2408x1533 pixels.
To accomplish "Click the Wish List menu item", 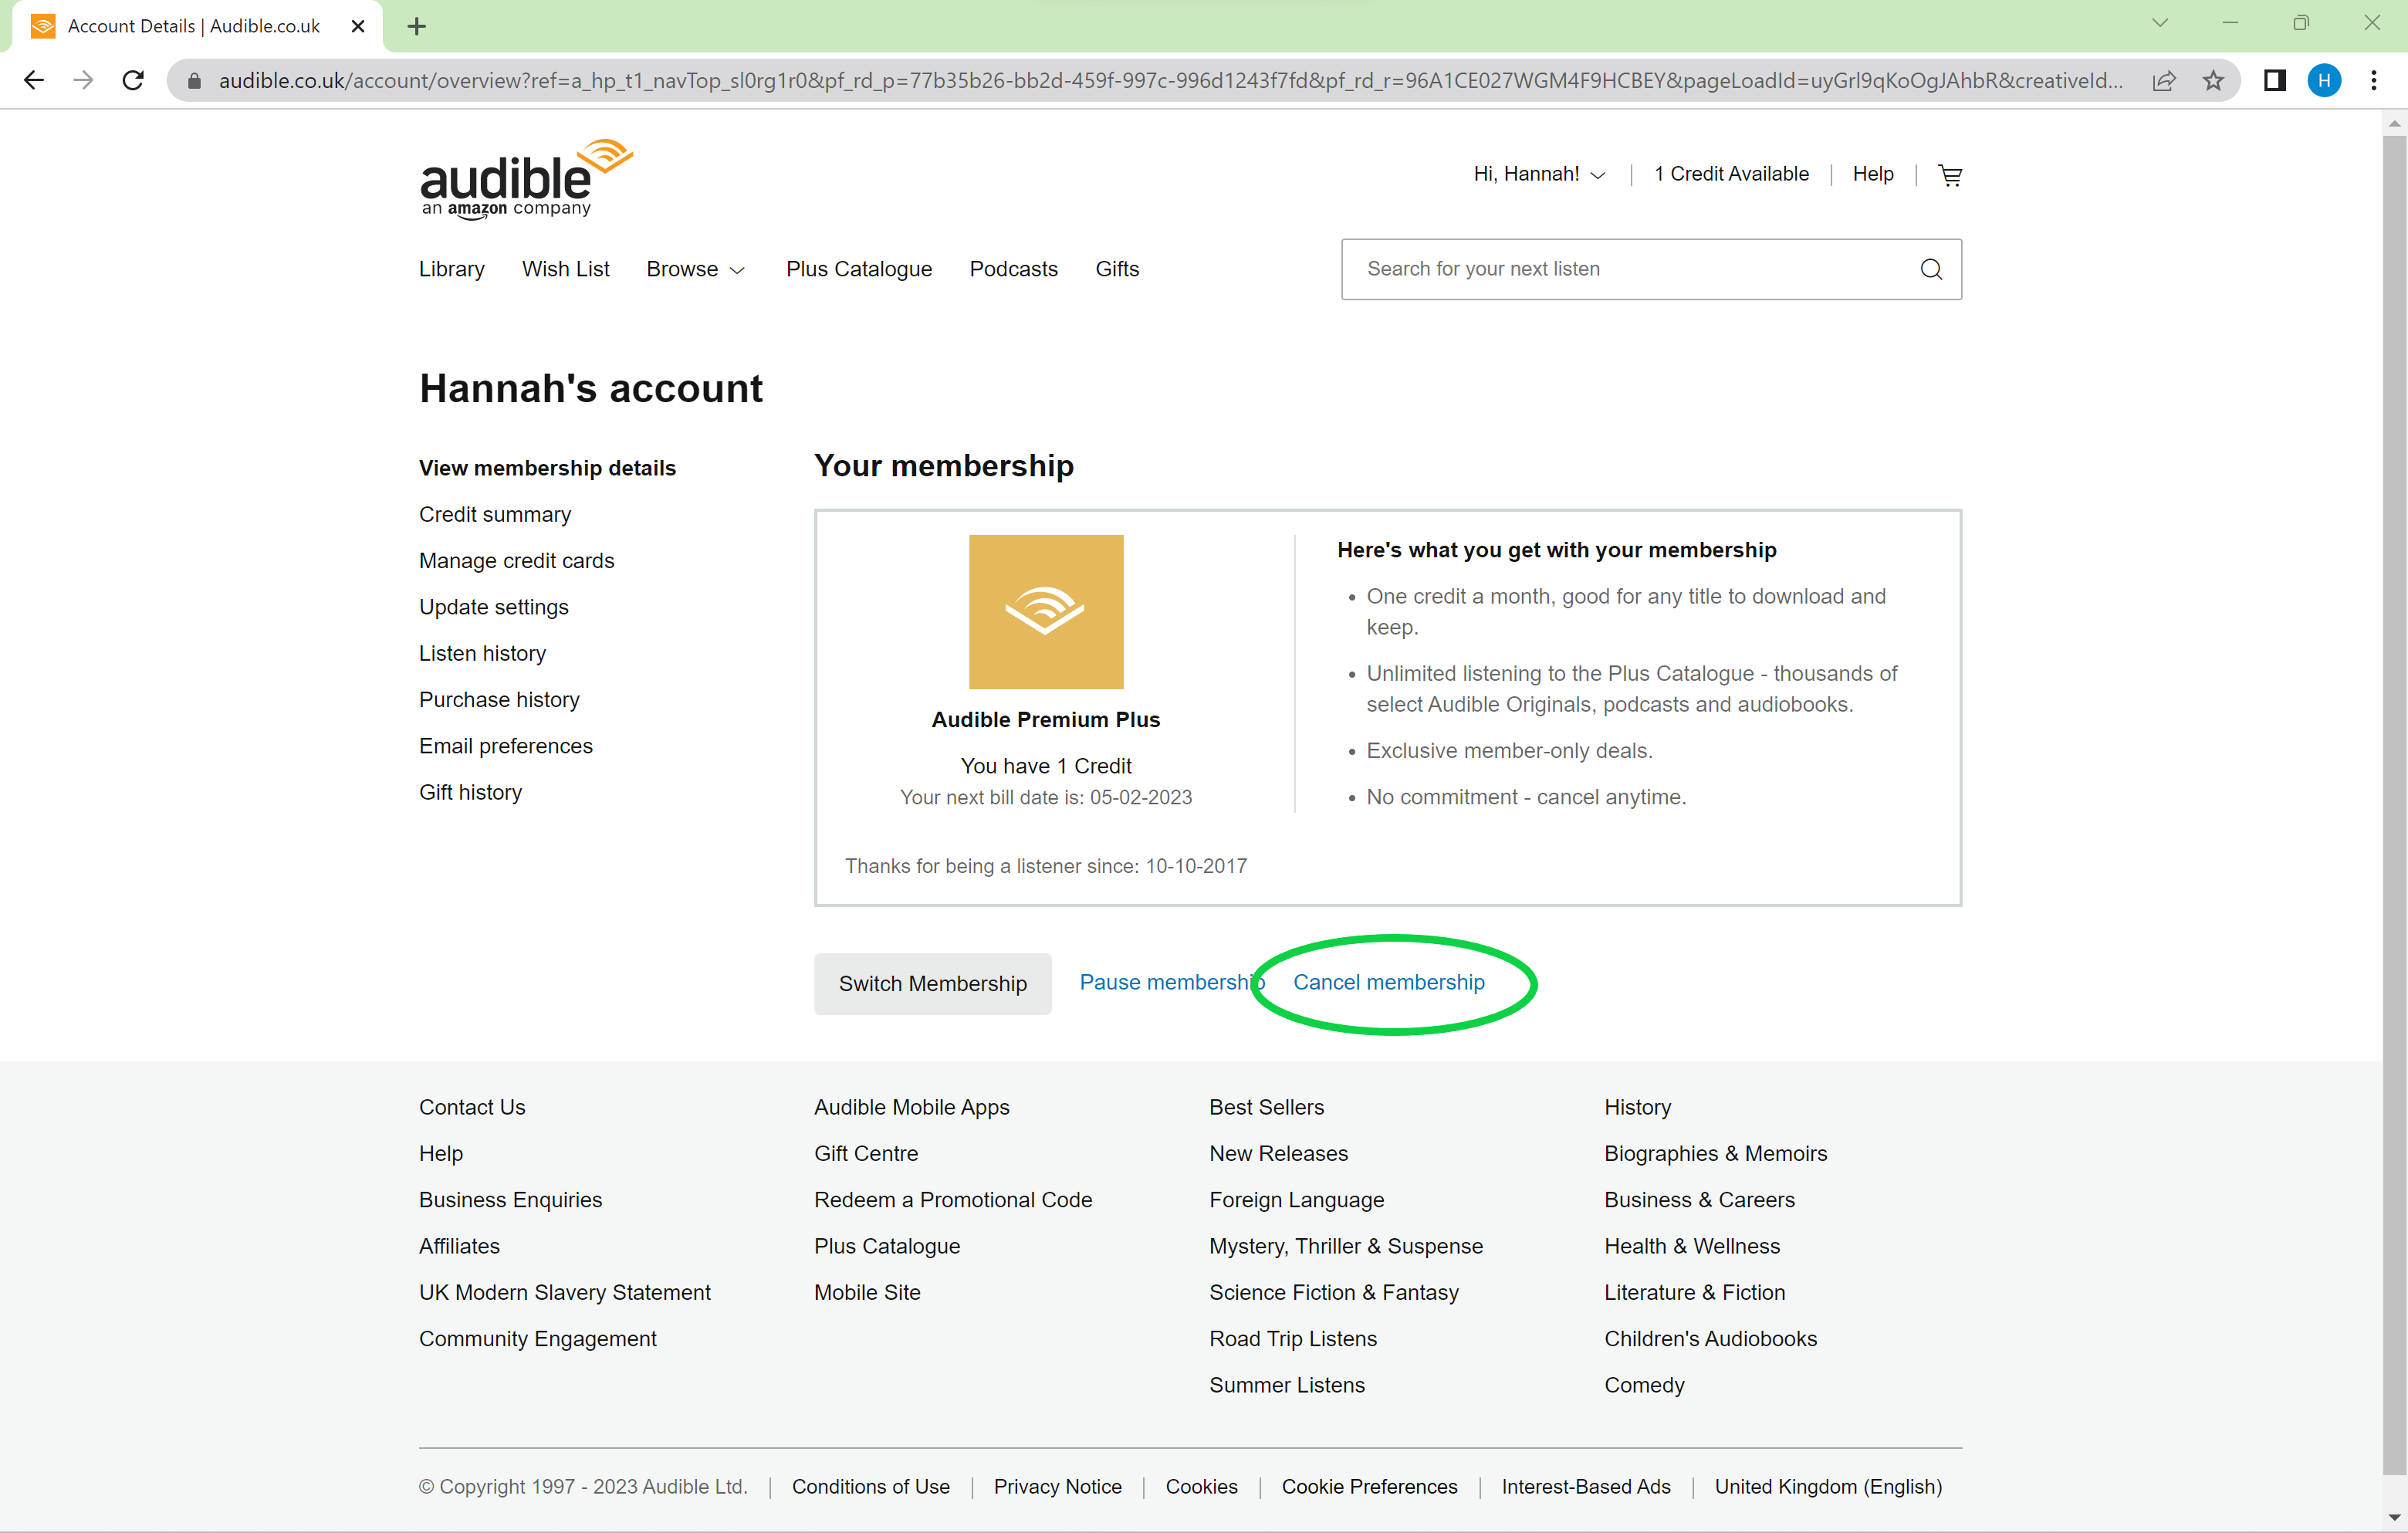I will 565,269.
